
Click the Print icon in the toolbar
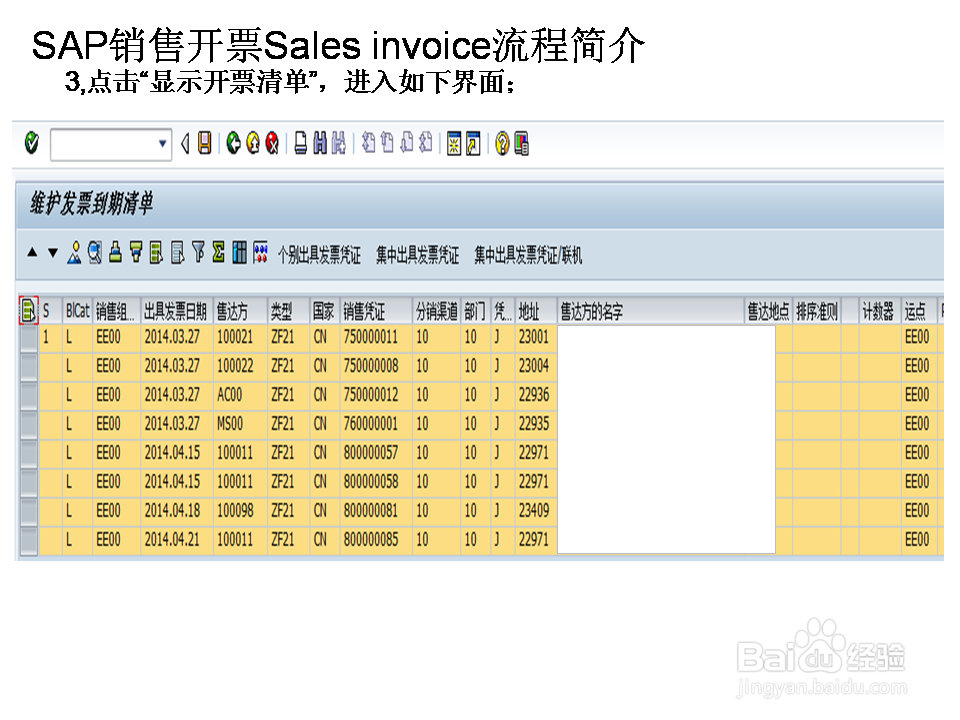301,144
